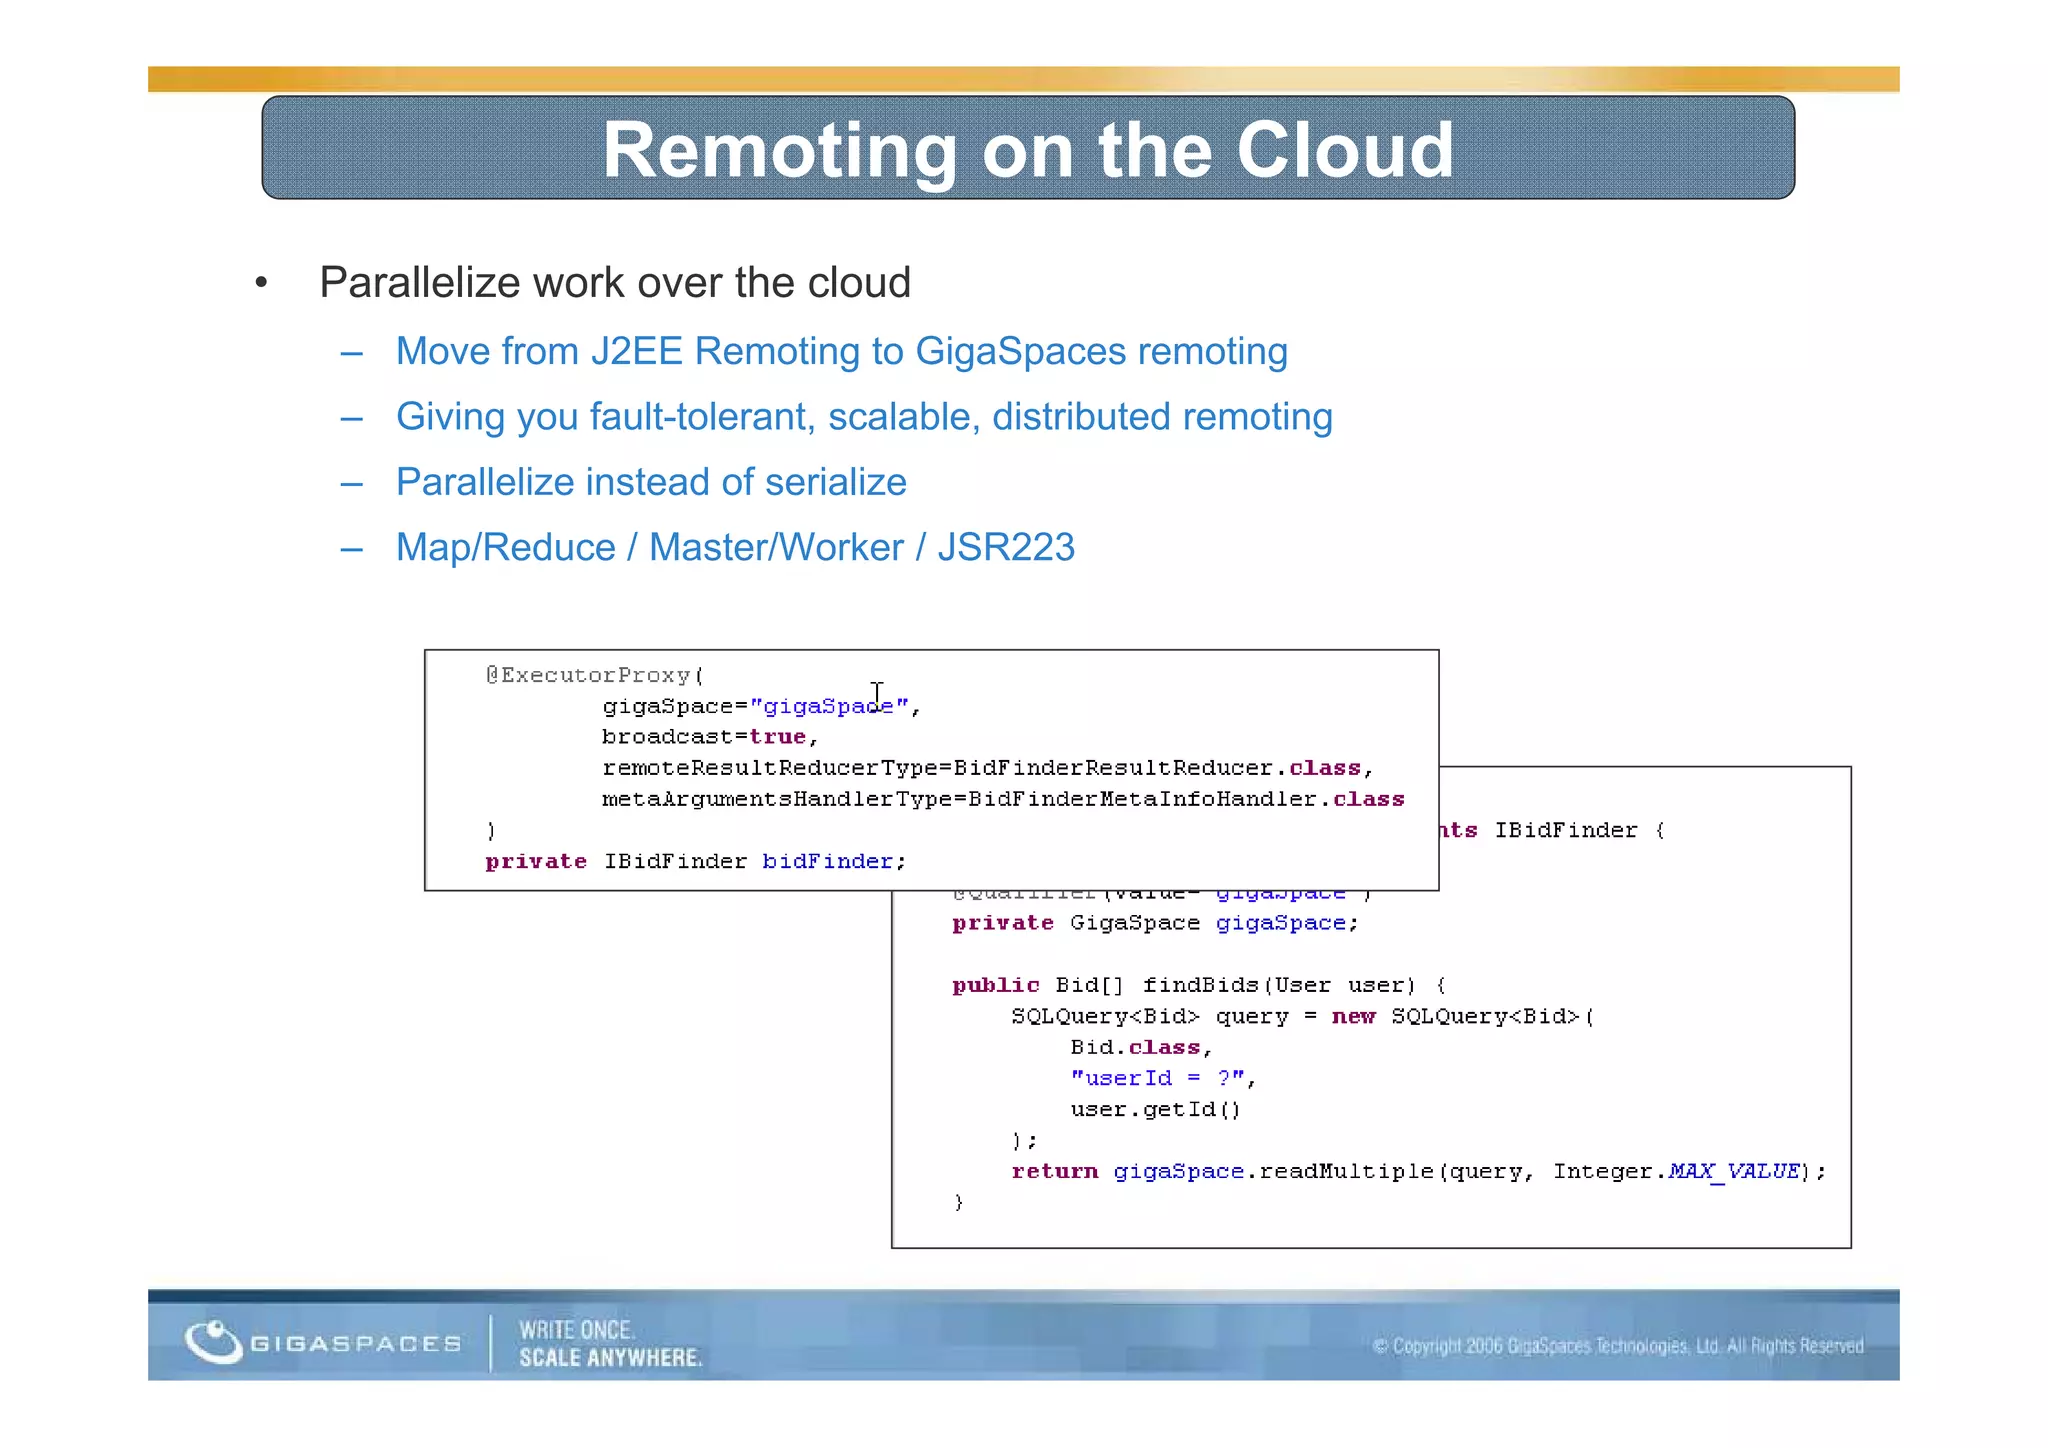Click the findBids method signature
The height and width of the screenshot is (1448, 2048).
point(1198,985)
